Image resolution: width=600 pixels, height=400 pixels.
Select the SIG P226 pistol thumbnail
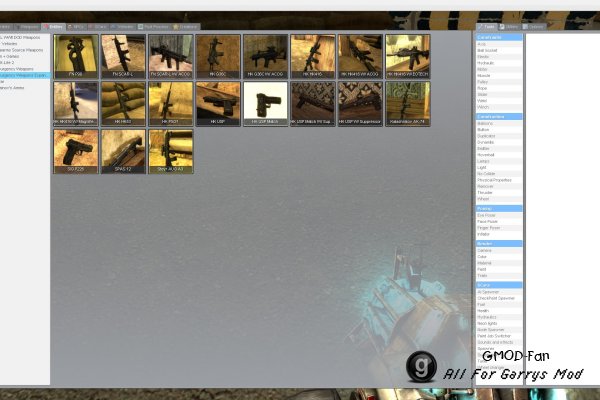(76, 151)
